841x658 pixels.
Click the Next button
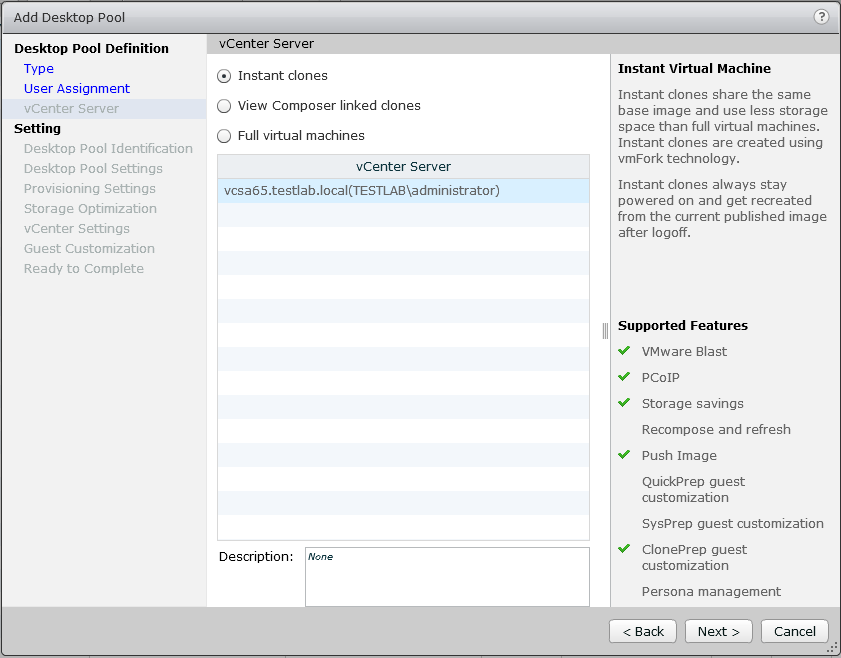[719, 631]
